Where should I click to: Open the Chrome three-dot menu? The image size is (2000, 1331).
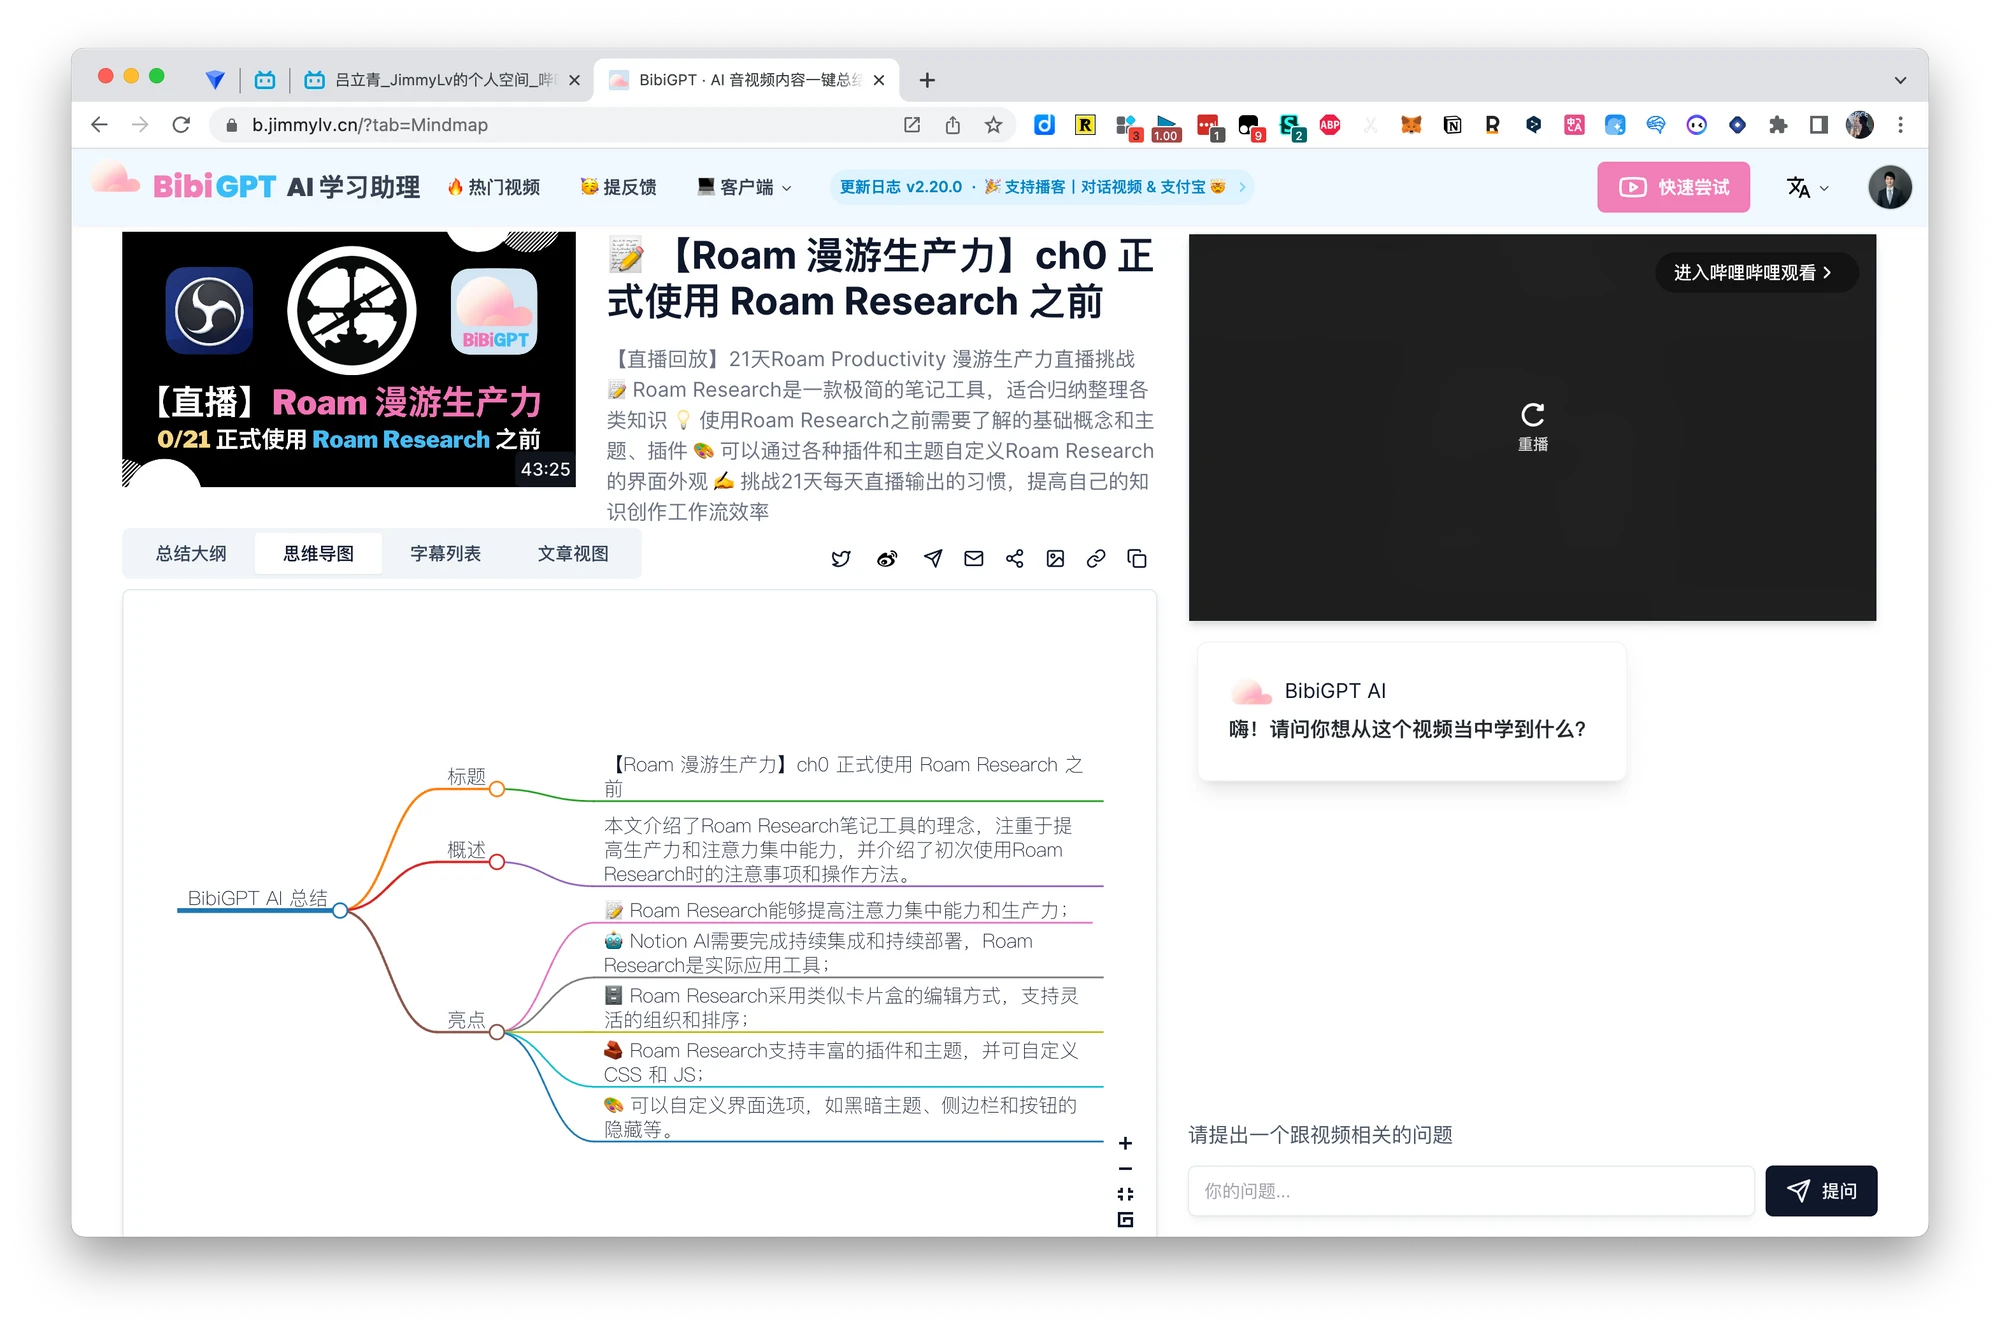1900,125
